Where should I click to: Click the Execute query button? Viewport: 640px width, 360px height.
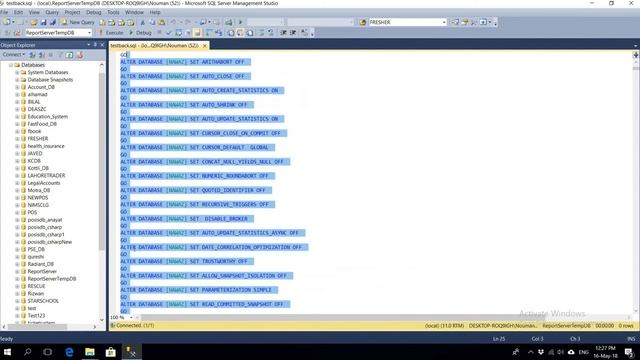pos(111,32)
